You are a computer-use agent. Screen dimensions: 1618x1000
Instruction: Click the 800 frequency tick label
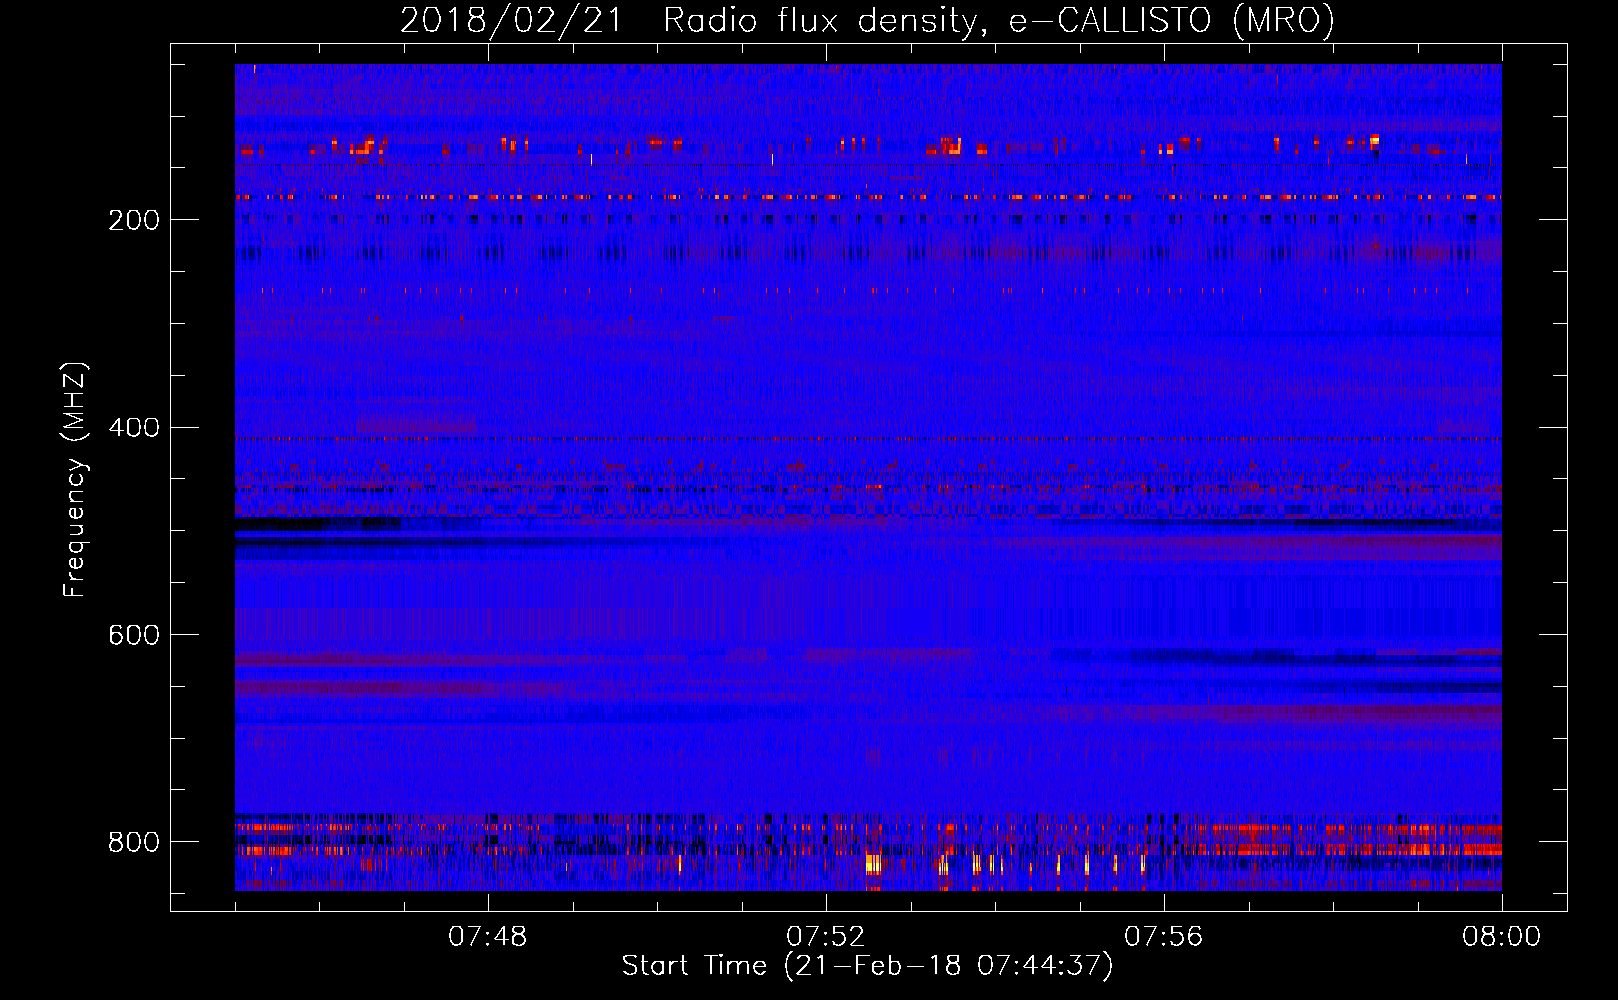coord(134,842)
